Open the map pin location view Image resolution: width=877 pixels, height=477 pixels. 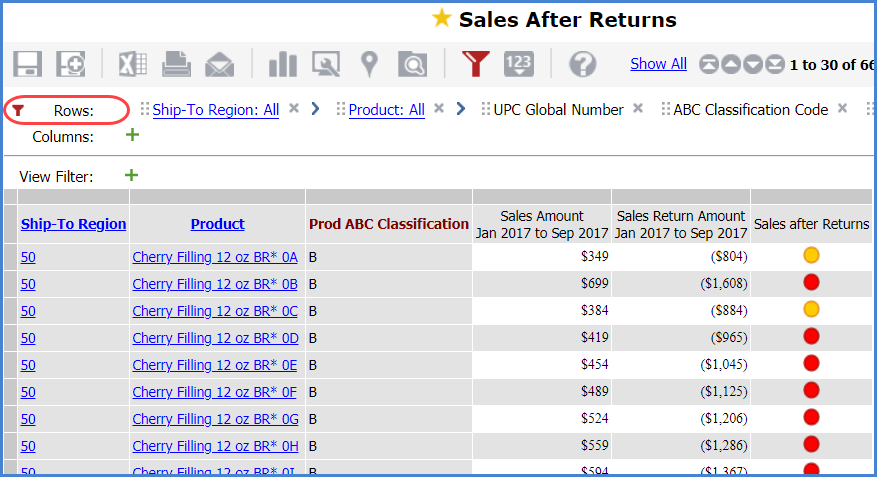click(370, 64)
